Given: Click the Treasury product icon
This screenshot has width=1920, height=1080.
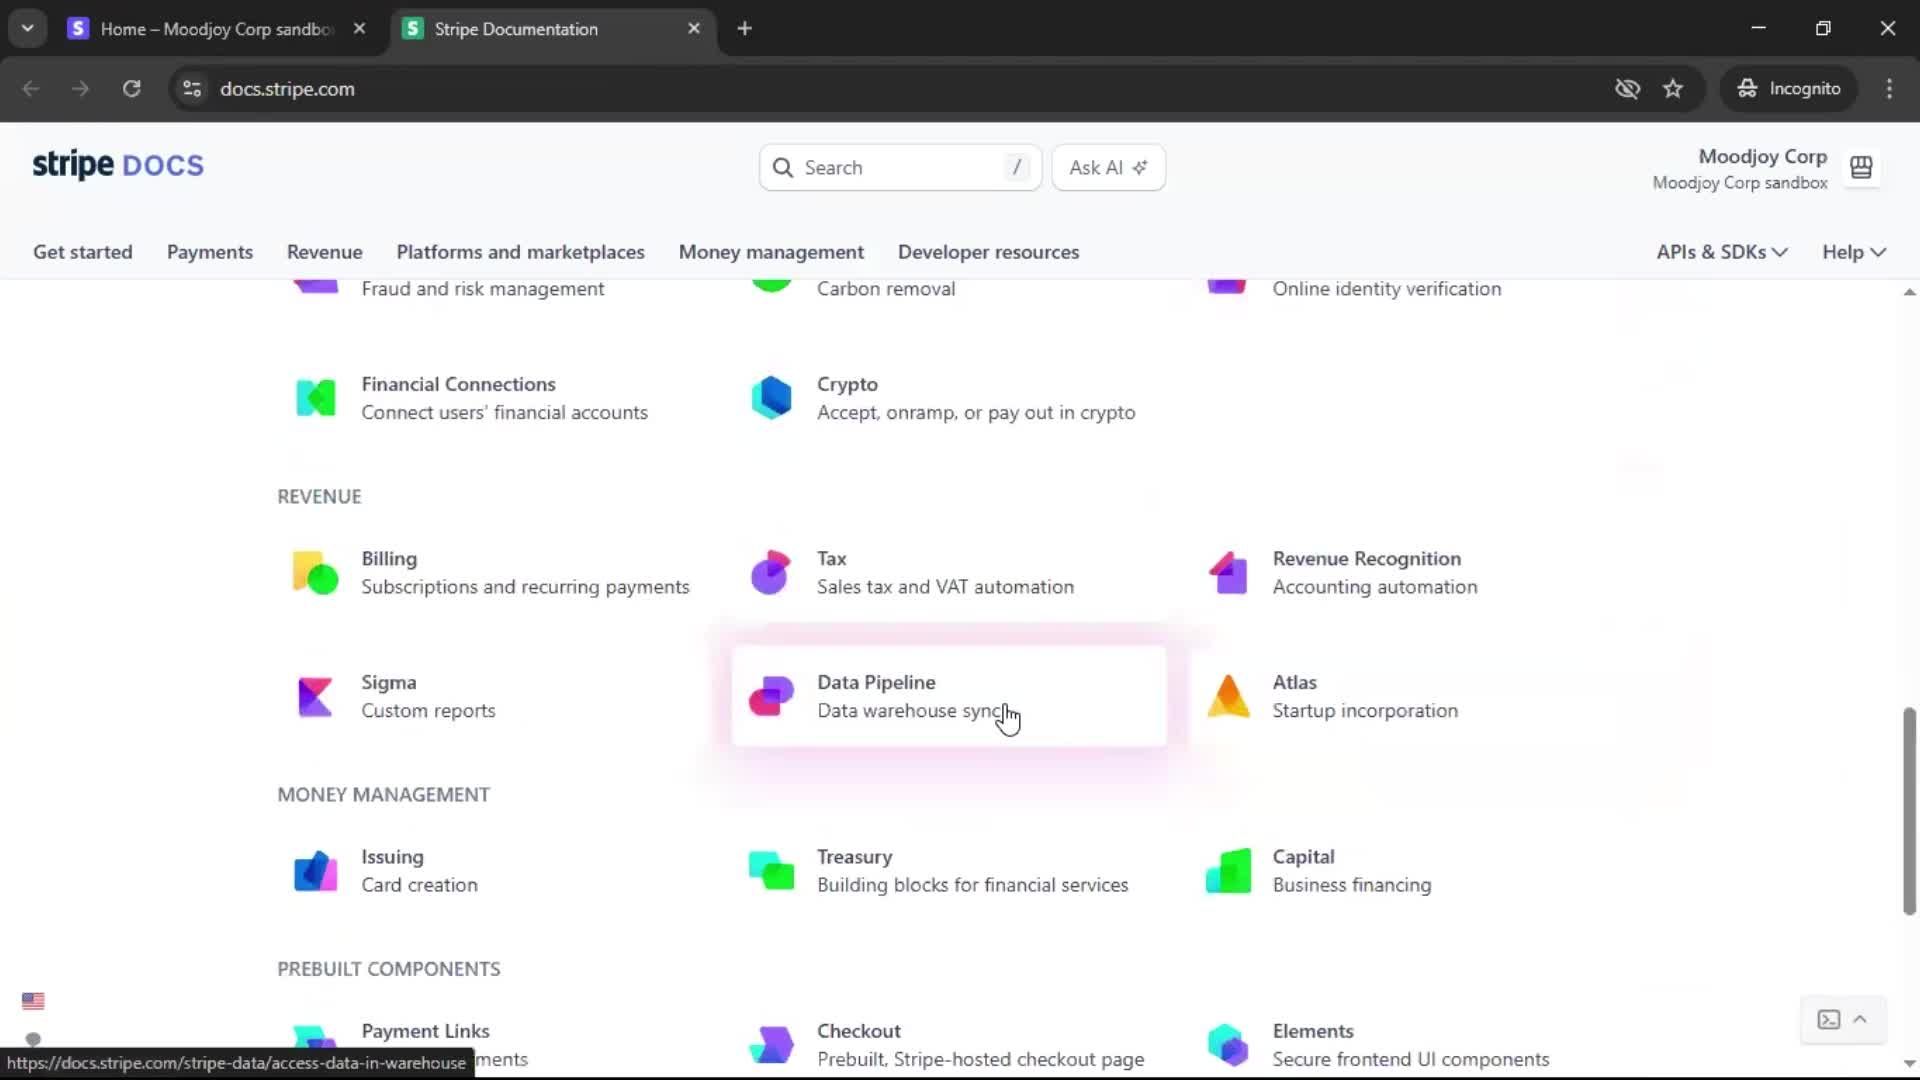Looking at the screenshot, I should 771,871.
